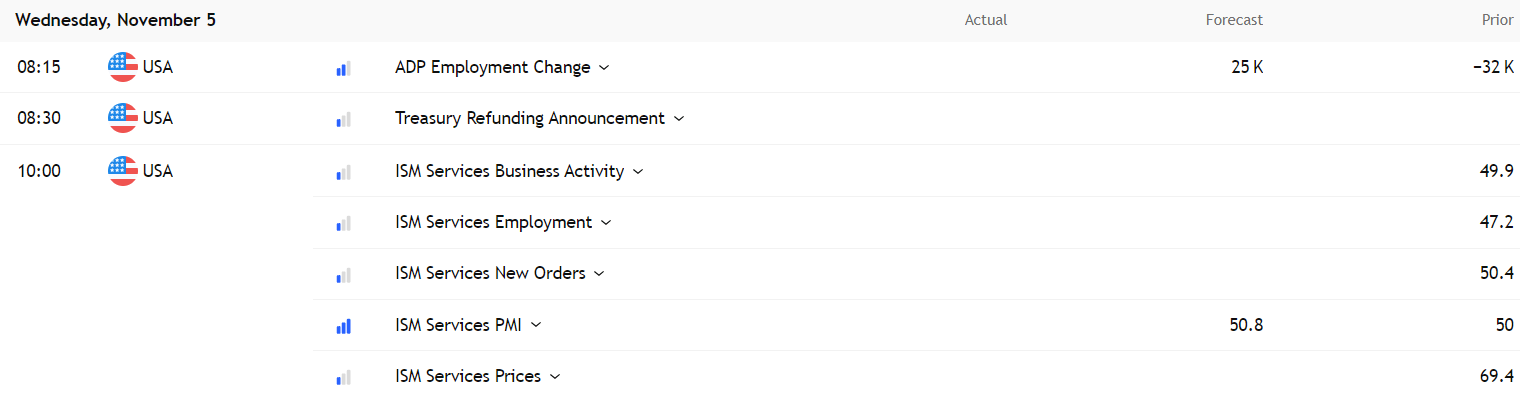Open the ISM Services Employment event
1520x401 pixels.
493,222
